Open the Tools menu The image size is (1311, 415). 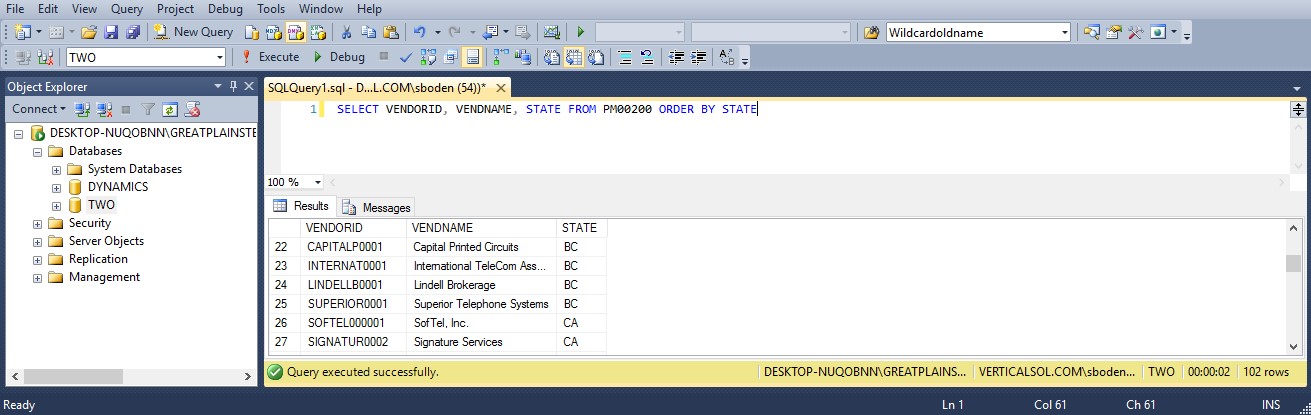coord(271,9)
